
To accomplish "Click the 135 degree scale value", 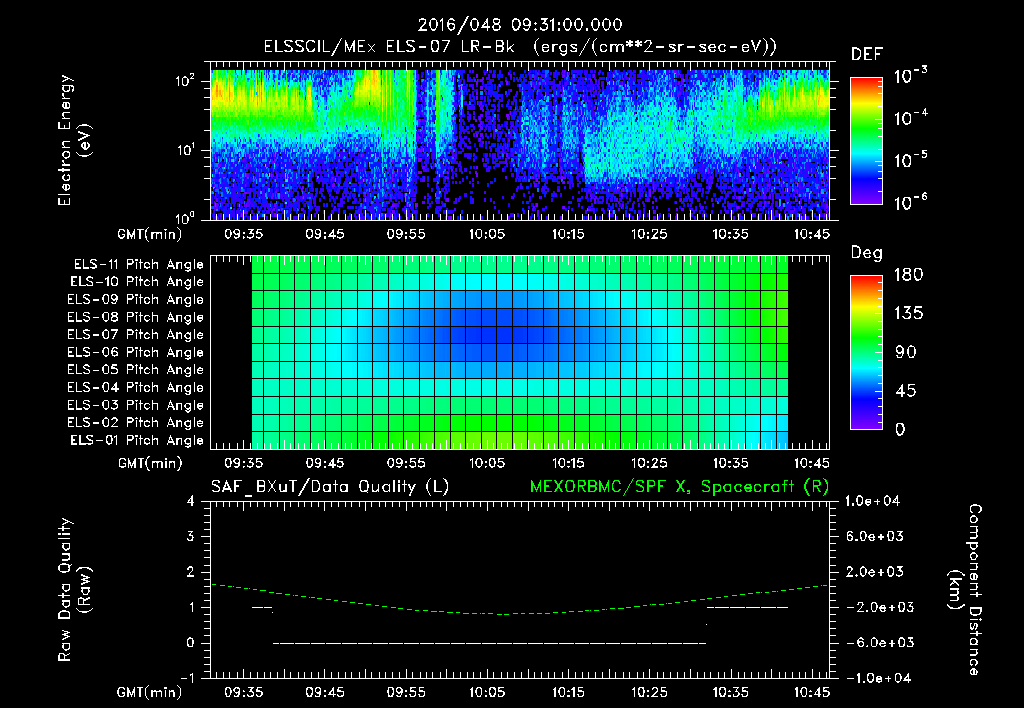I will [908, 313].
